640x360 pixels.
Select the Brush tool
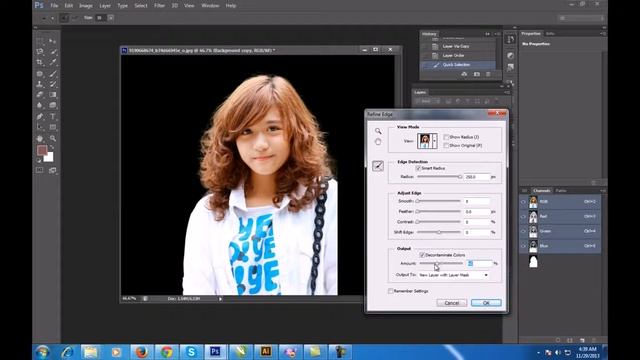53,73
